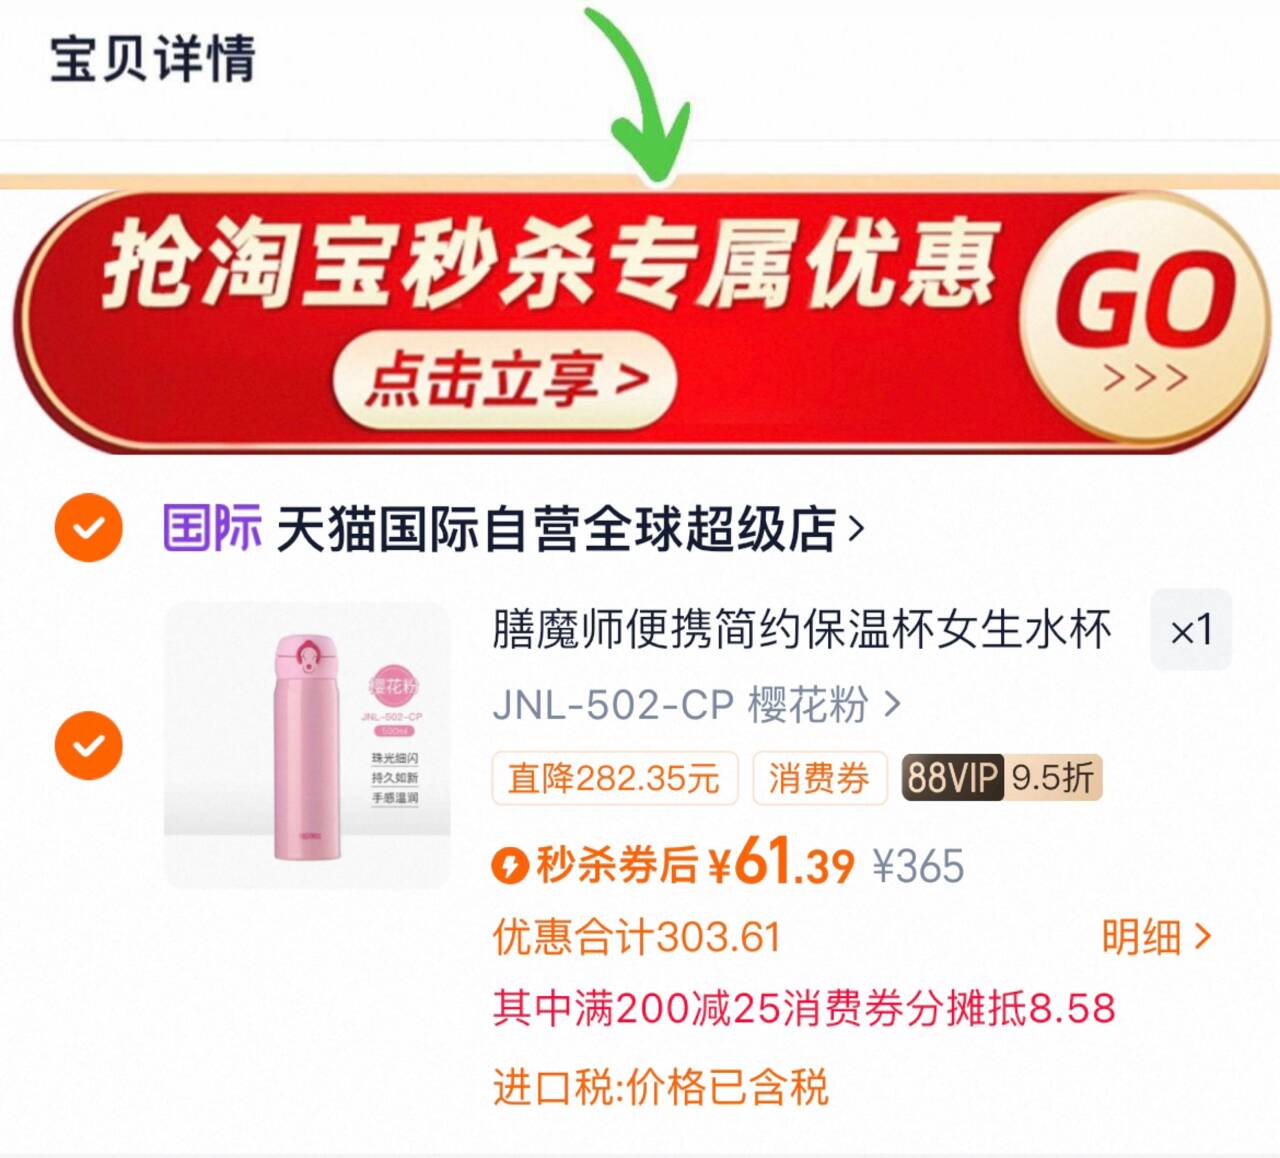Uncheck the thermos item orange checkbox

coord(89,745)
